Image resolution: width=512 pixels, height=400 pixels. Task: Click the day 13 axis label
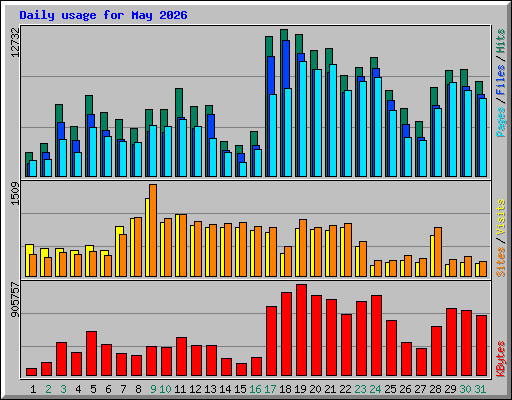click(x=210, y=389)
